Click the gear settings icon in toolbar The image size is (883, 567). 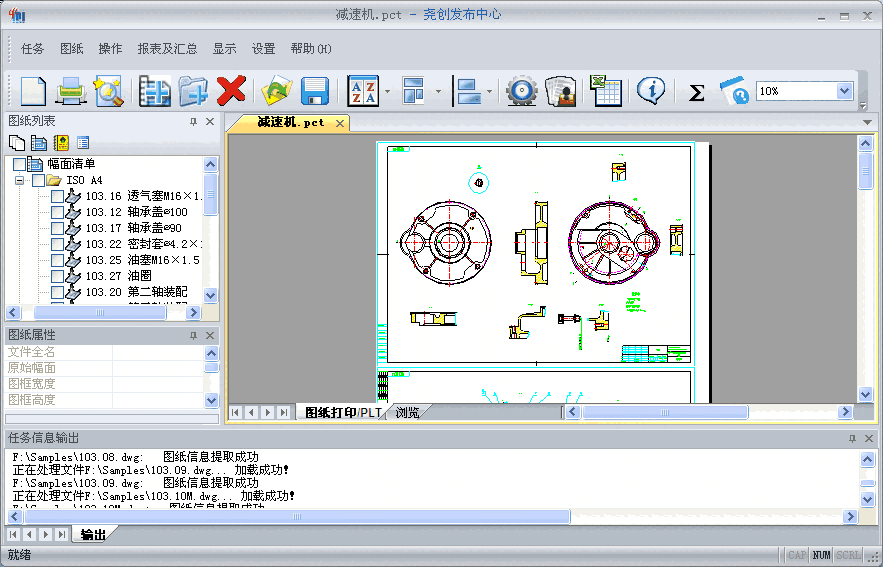point(521,91)
